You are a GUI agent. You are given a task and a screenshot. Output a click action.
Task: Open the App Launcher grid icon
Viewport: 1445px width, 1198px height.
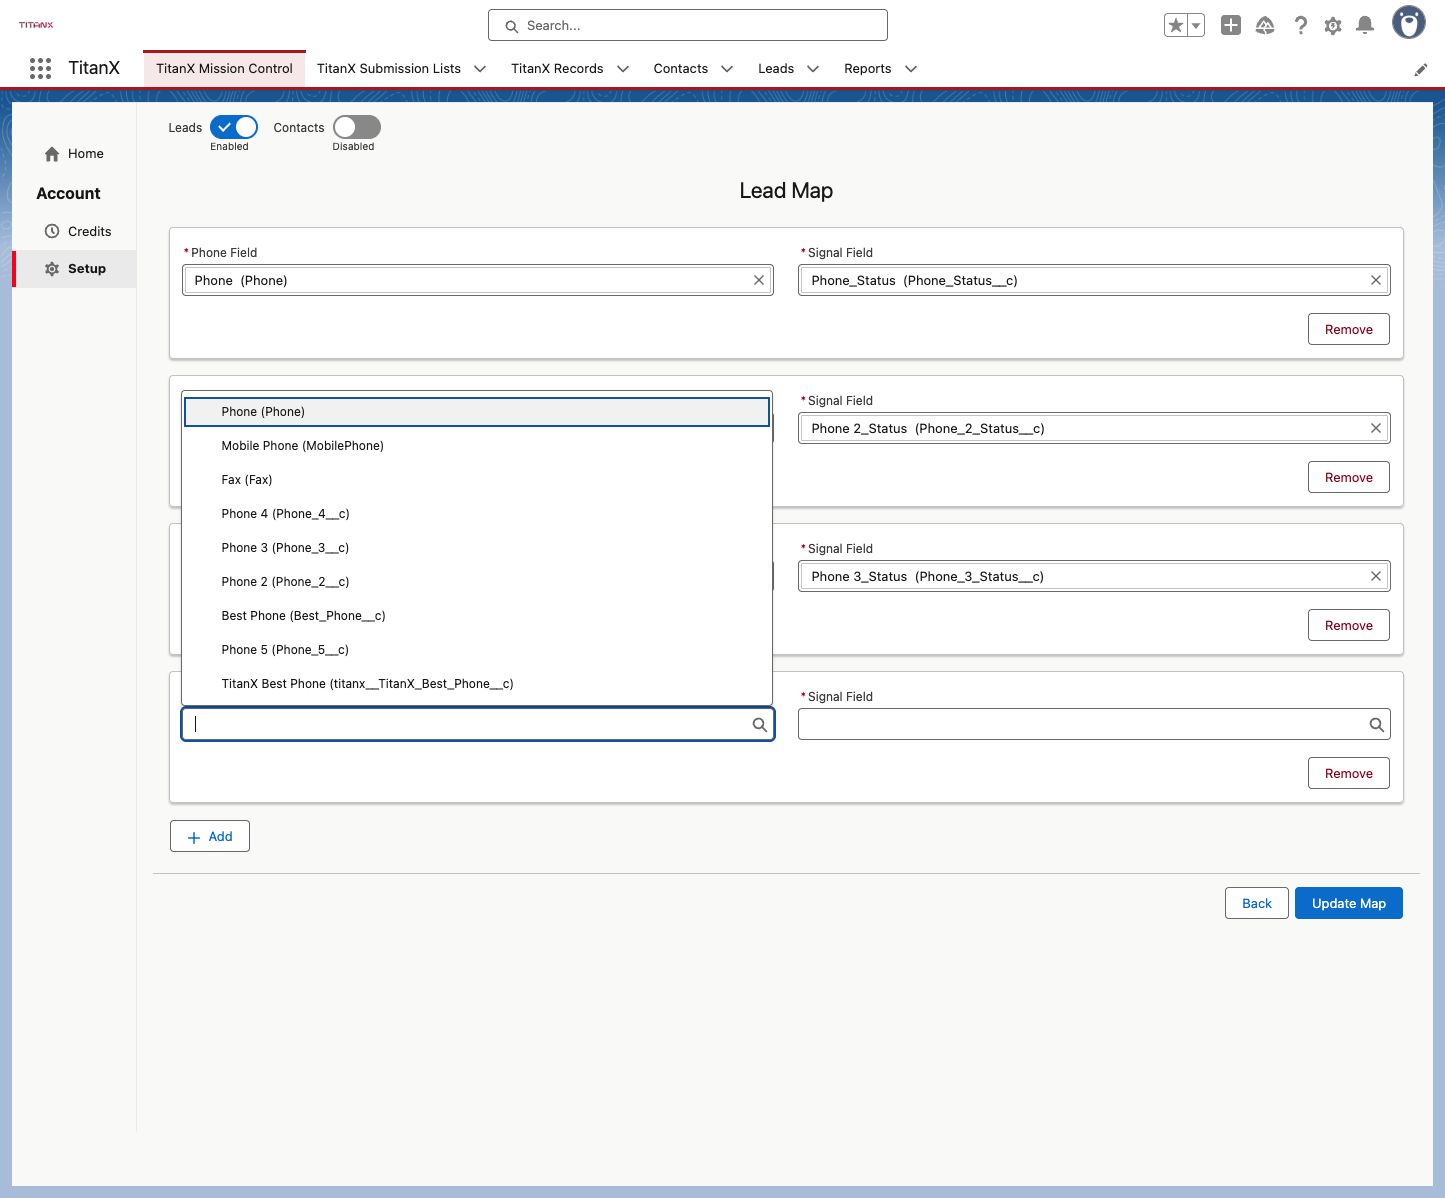pyautogui.click(x=40, y=68)
